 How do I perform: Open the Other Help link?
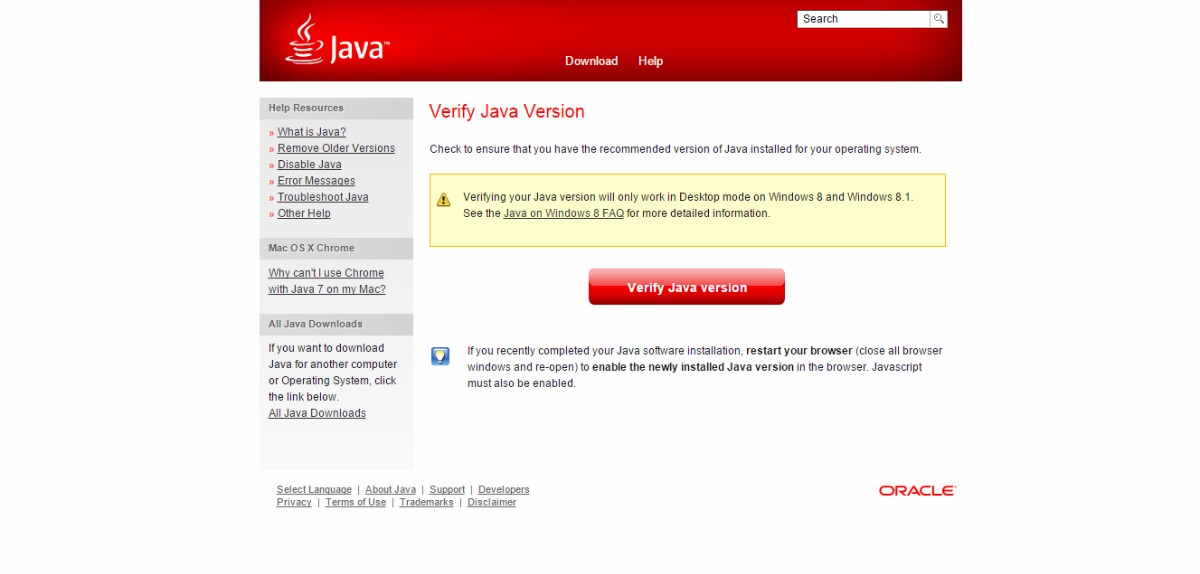click(304, 213)
